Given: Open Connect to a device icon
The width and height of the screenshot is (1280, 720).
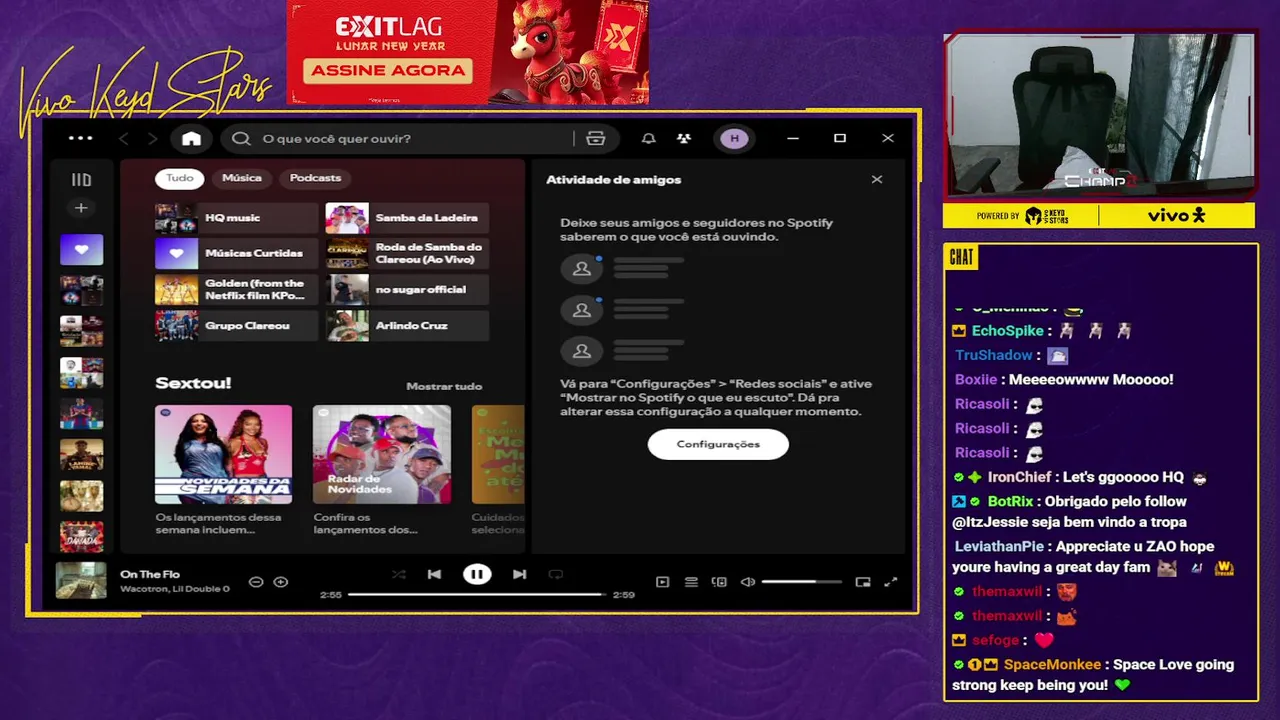Looking at the screenshot, I should (x=719, y=582).
